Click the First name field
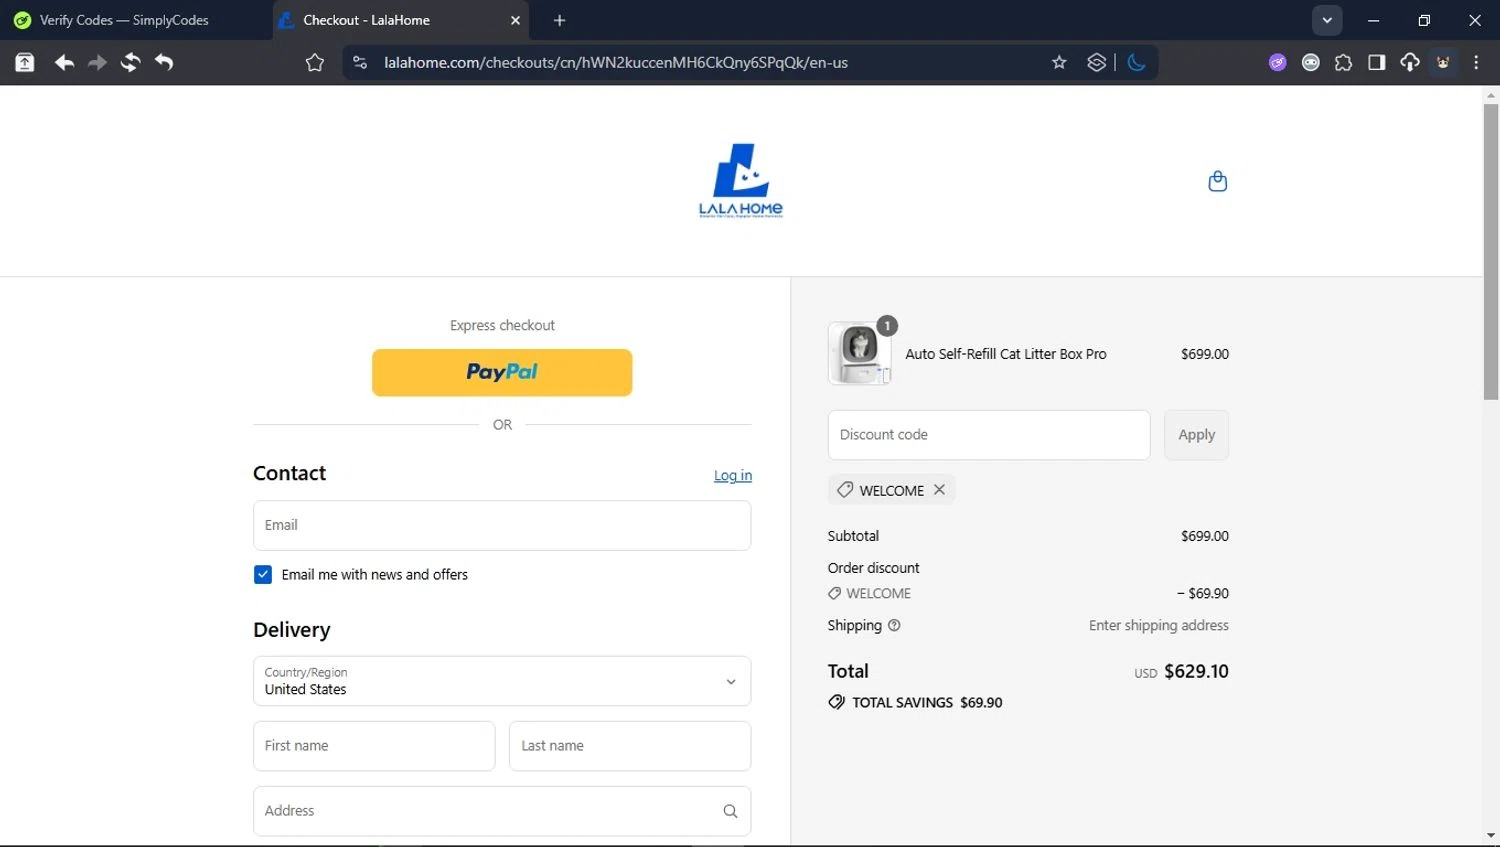 pos(374,746)
